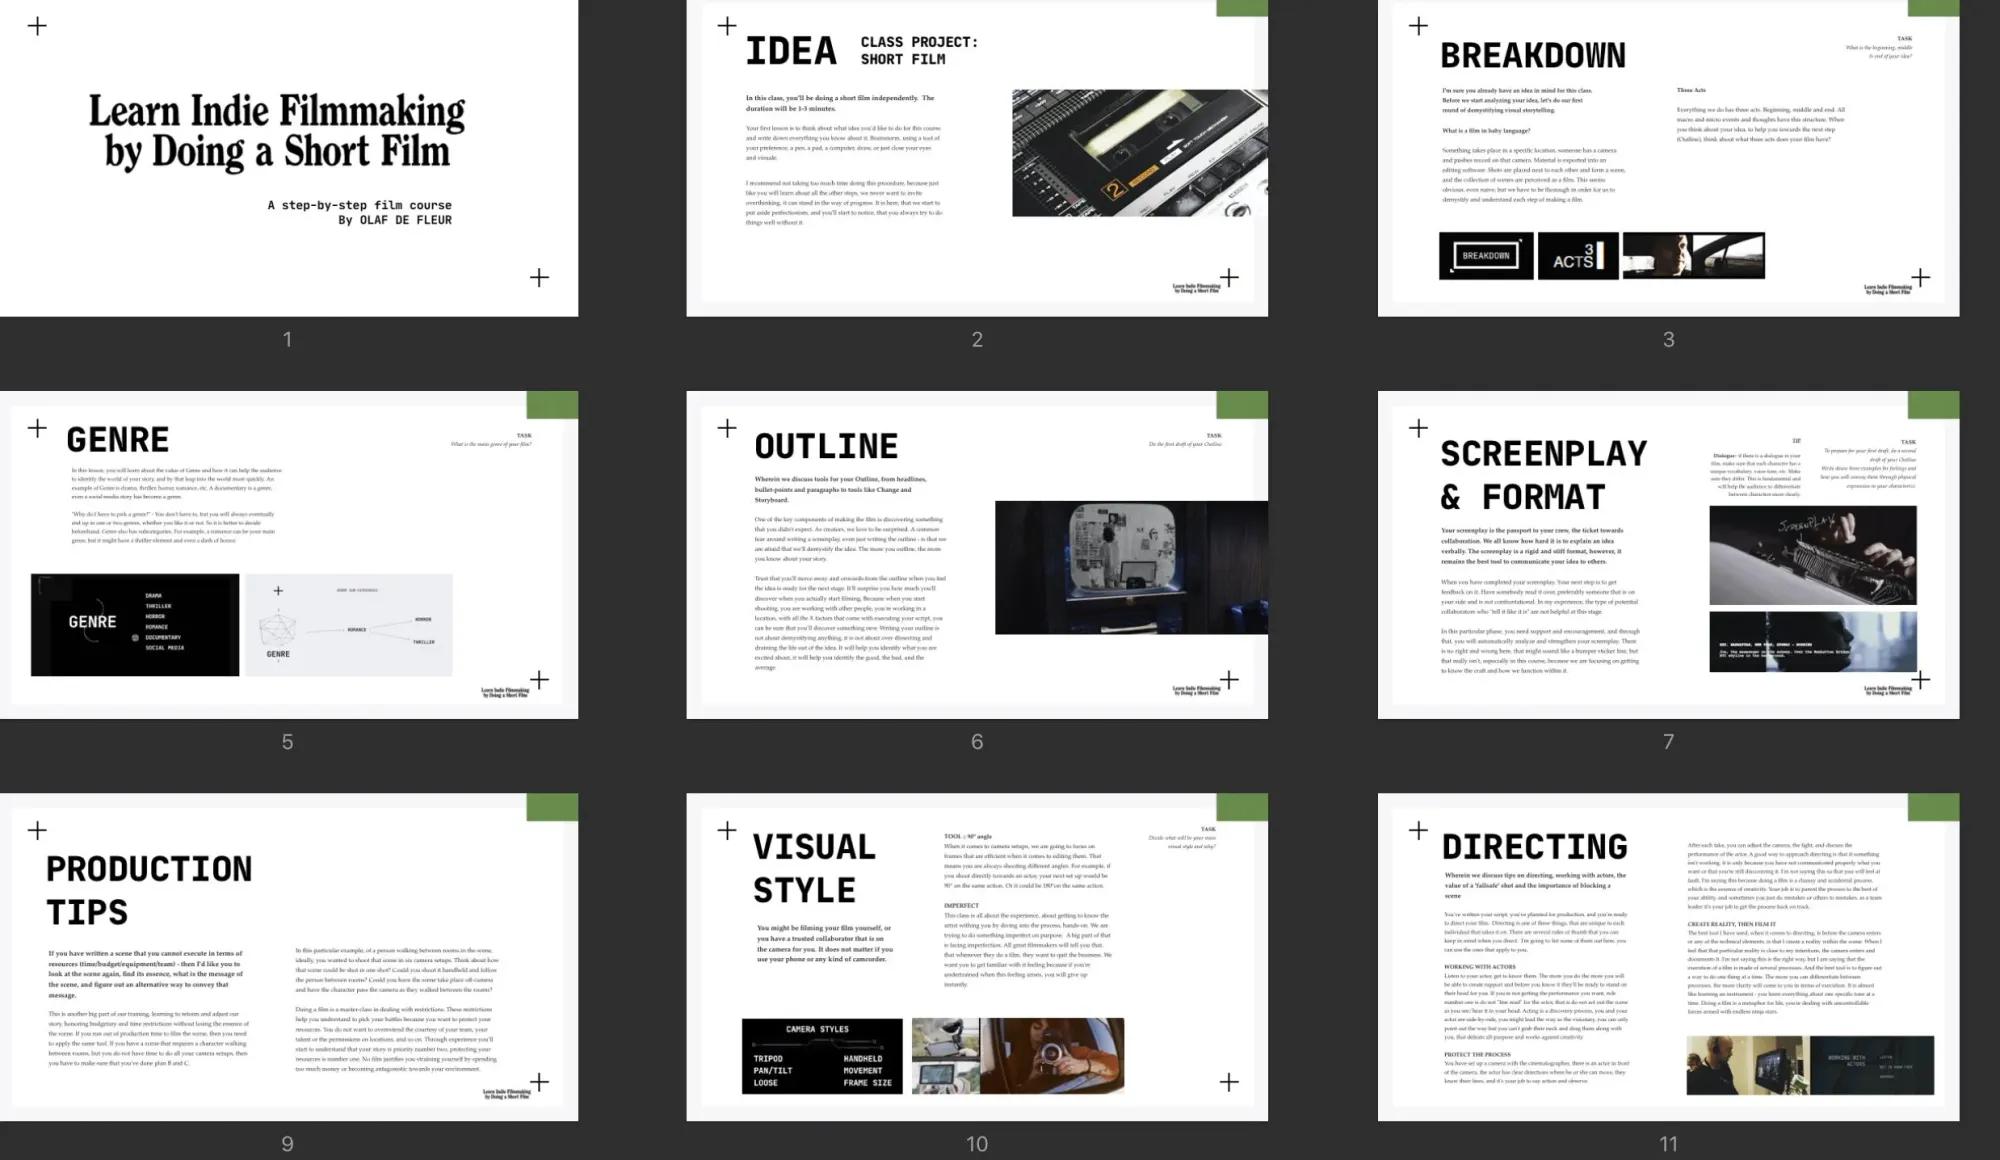Screen dimensions: 2000x1160
Task: Click the plus icon top-left of PRODUCTION TIPS slide
Action: tap(37, 830)
